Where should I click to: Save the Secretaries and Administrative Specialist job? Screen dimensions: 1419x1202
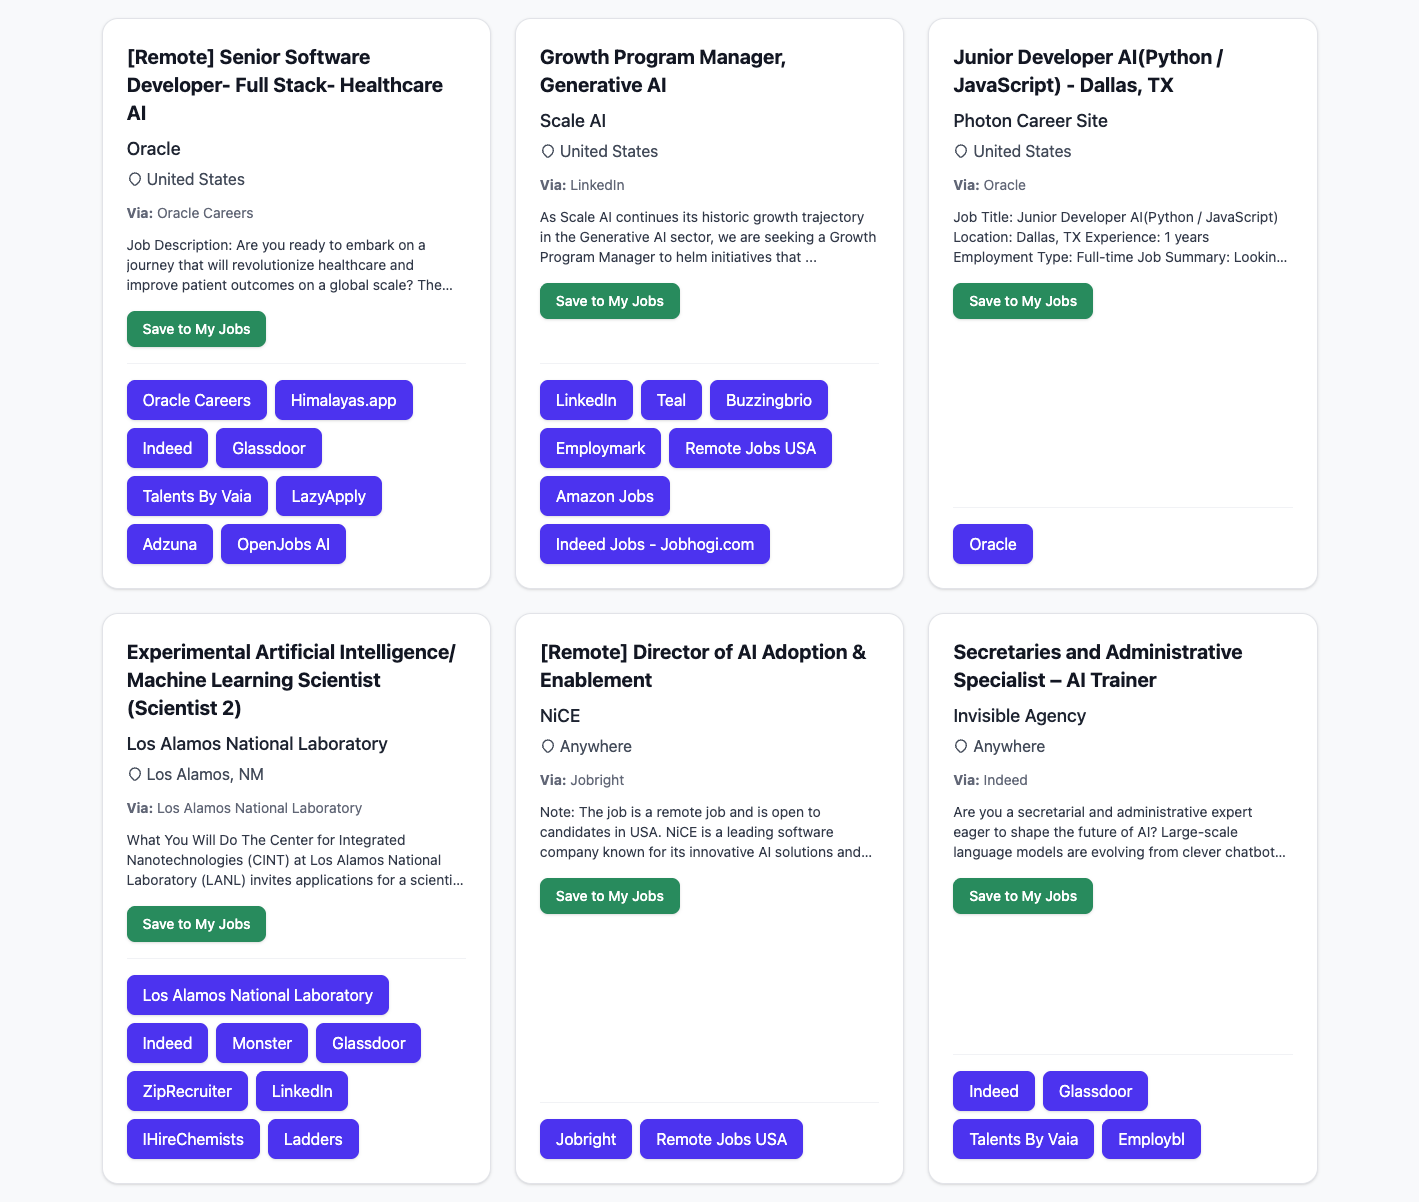click(1022, 896)
